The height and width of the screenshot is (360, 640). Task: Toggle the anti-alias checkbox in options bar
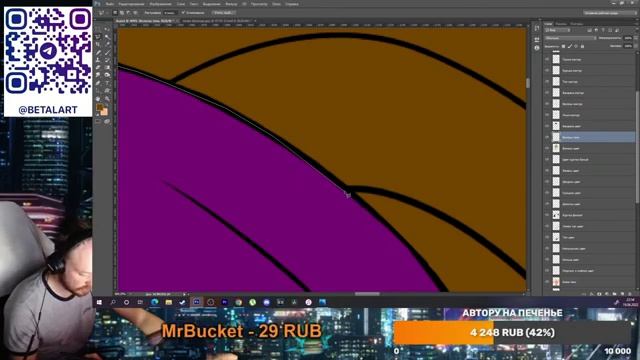[183, 13]
